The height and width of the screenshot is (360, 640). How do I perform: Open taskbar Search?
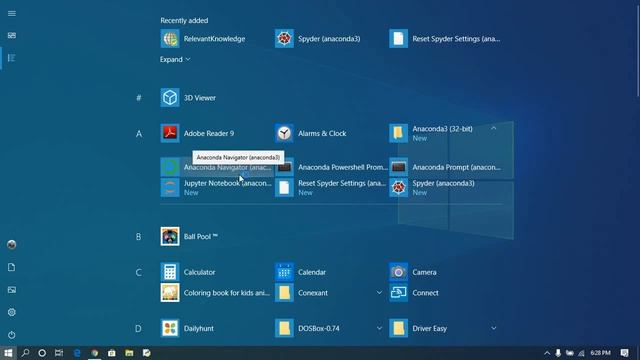25,353
